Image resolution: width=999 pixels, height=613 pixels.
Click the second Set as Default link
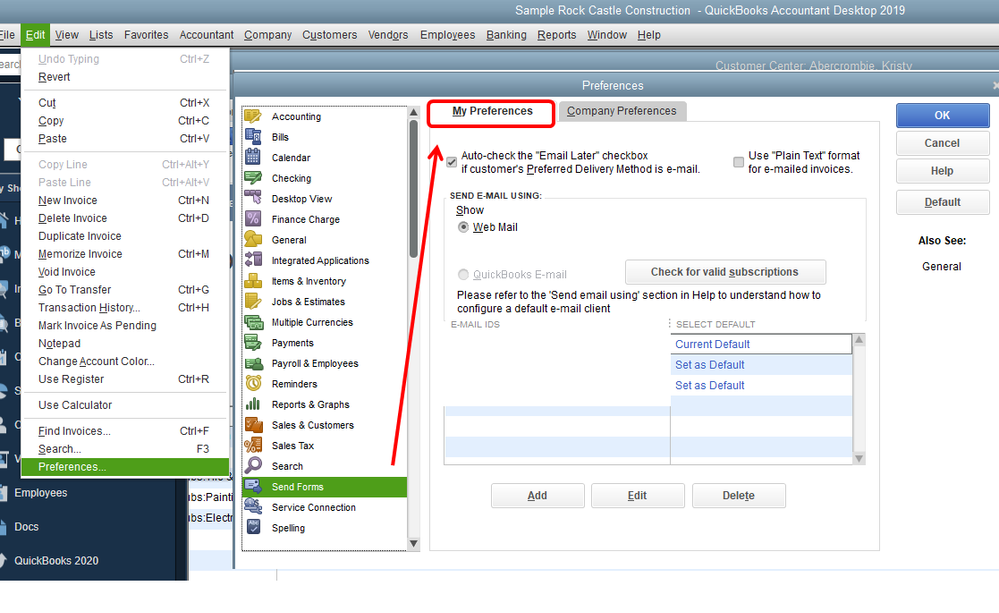(x=710, y=385)
